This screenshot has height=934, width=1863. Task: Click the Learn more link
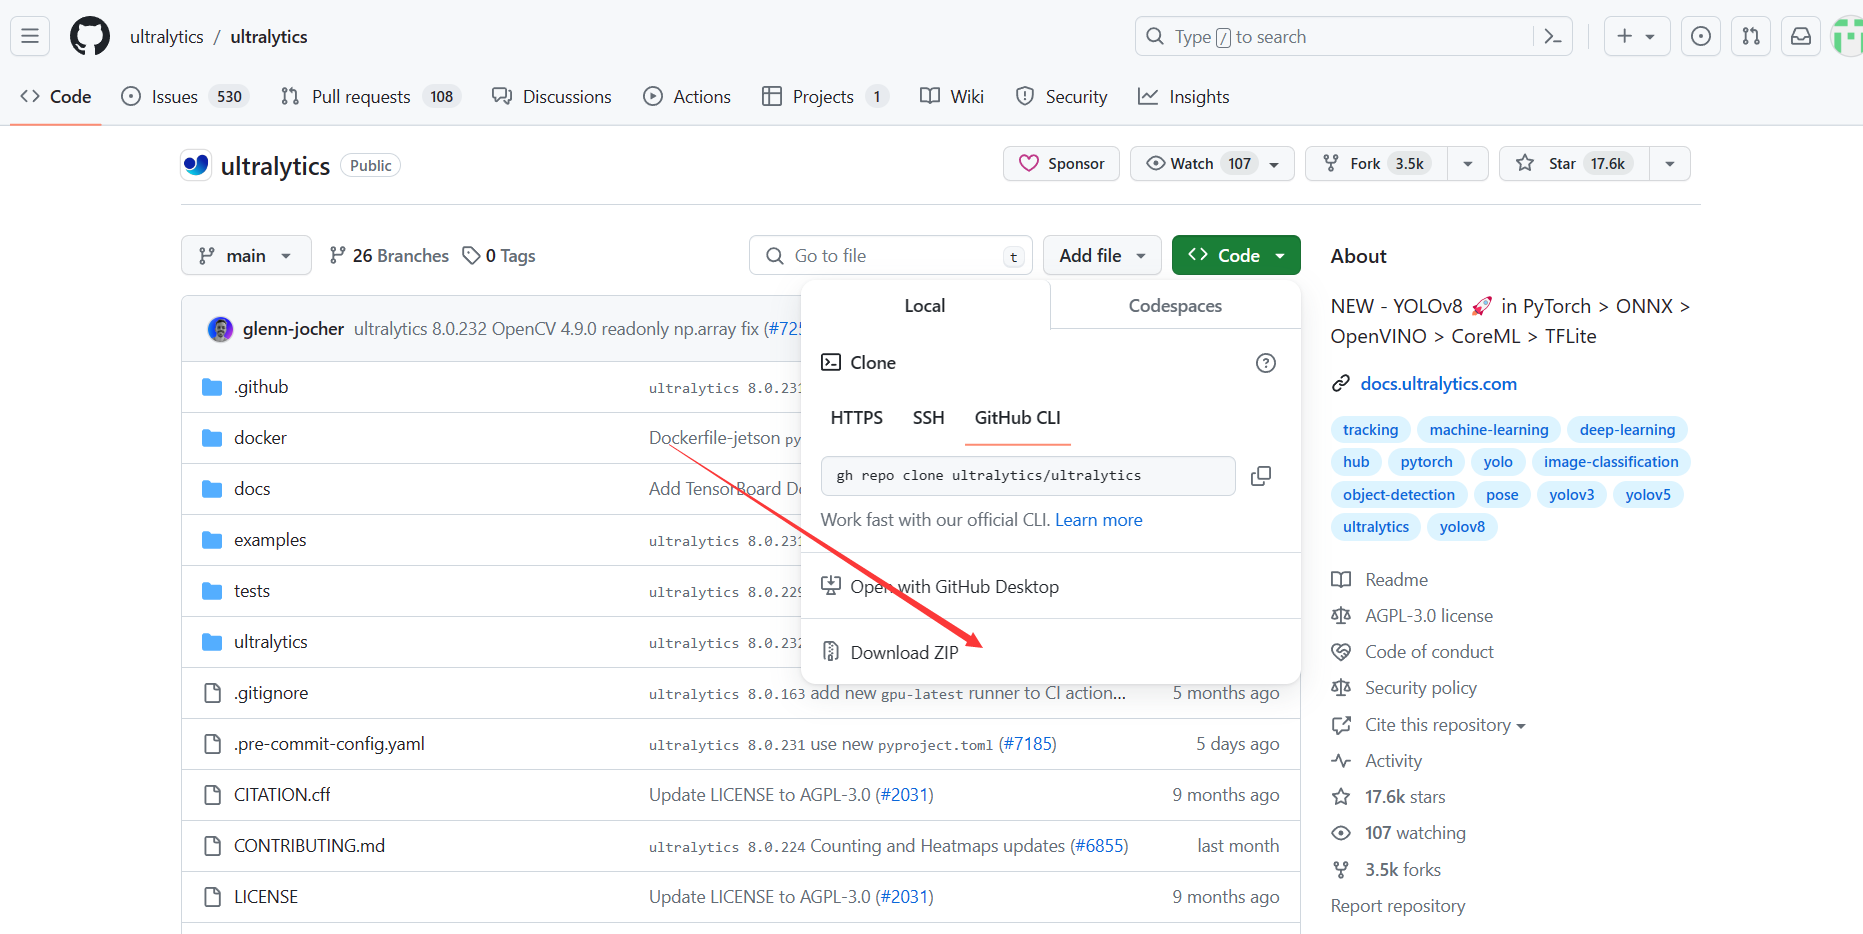(1099, 520)
